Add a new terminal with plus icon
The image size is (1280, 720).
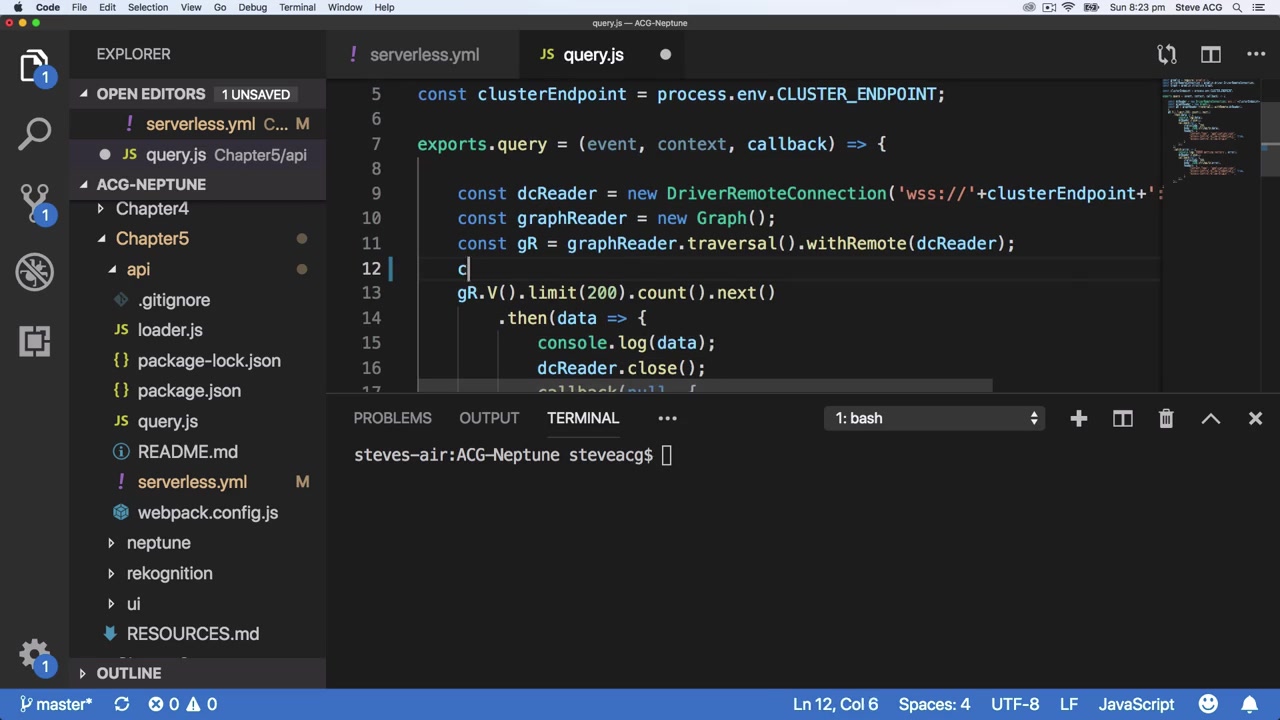(x=1078, y=419)
